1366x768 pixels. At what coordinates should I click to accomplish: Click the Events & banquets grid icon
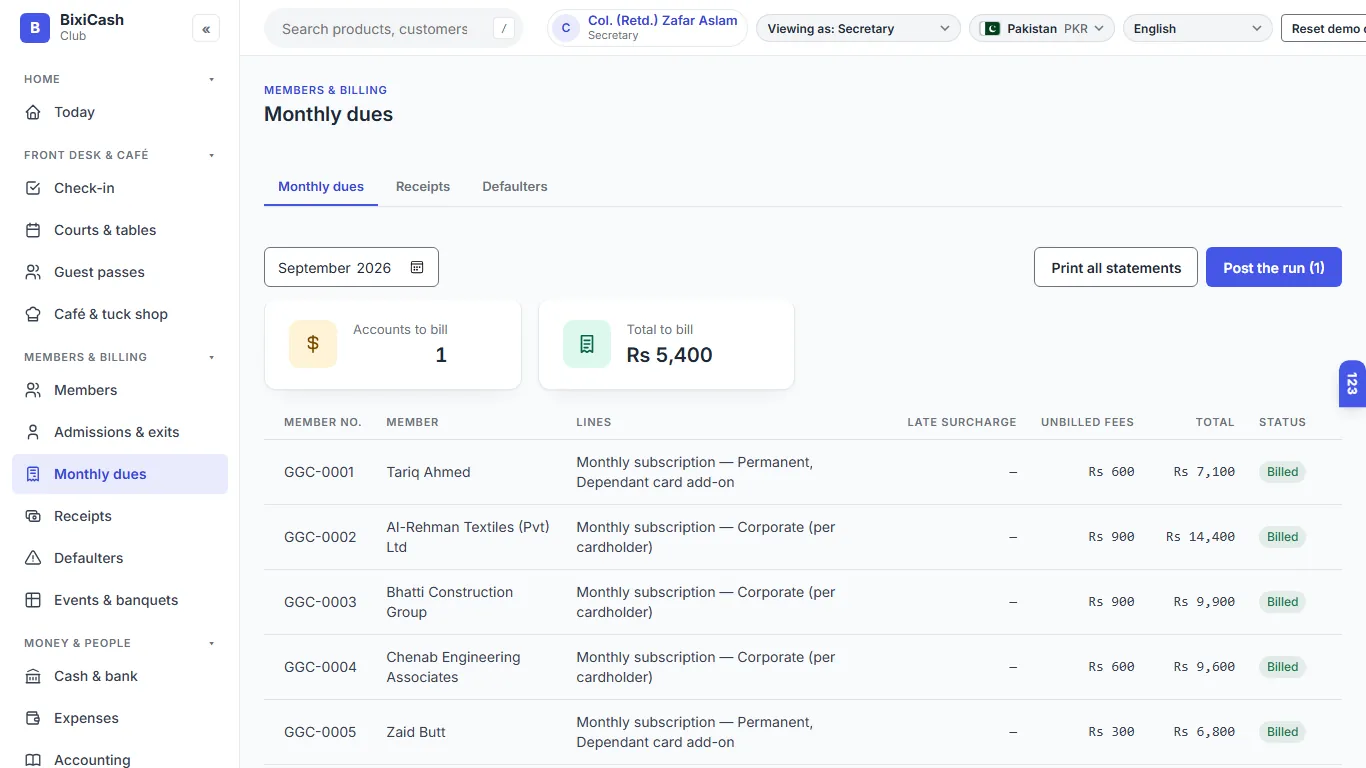point(33,600)
